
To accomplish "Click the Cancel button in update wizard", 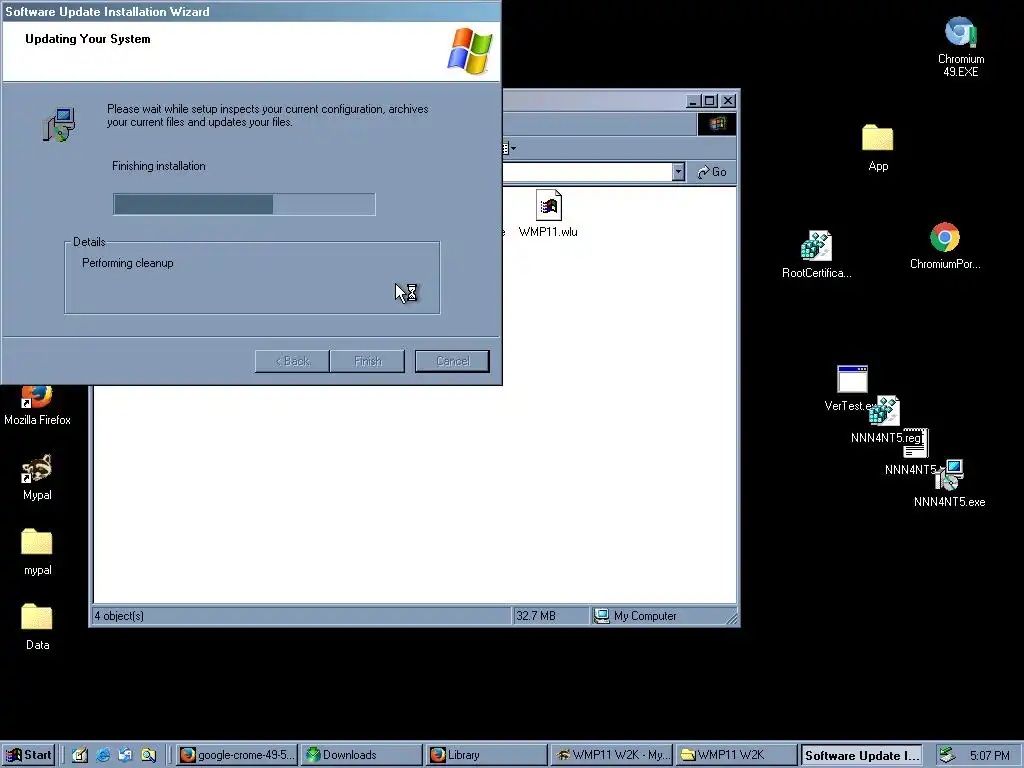I will pos(452,361).
